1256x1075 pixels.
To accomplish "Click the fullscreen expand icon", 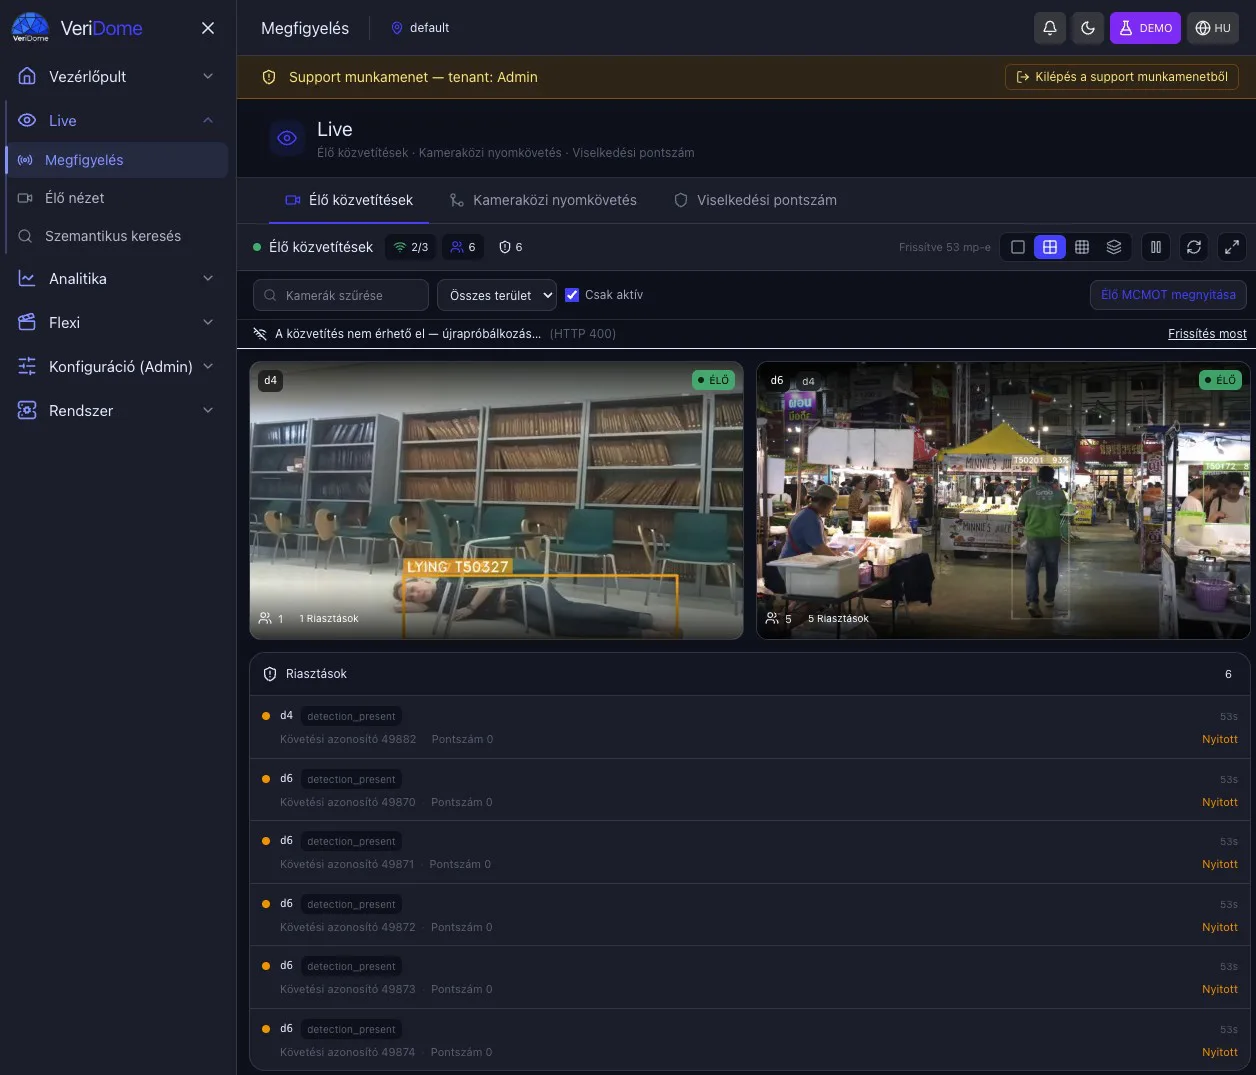I will (x=1232, y=247).
